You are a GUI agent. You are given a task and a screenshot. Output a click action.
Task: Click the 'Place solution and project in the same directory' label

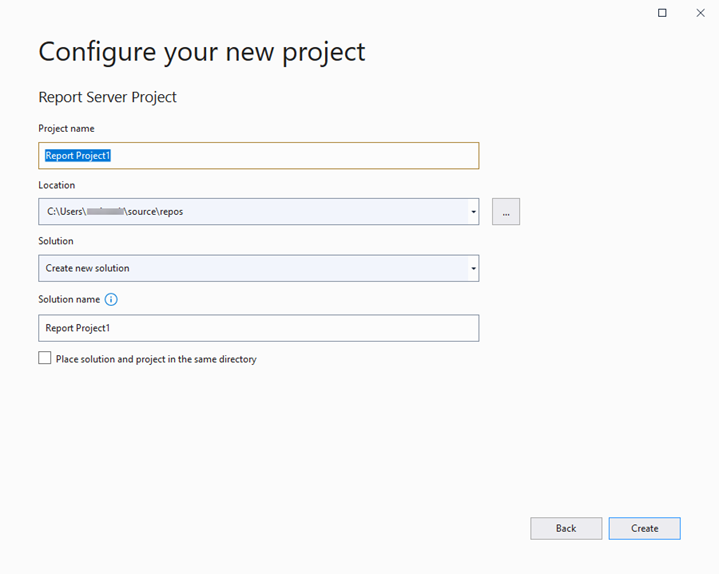point(156,359)
